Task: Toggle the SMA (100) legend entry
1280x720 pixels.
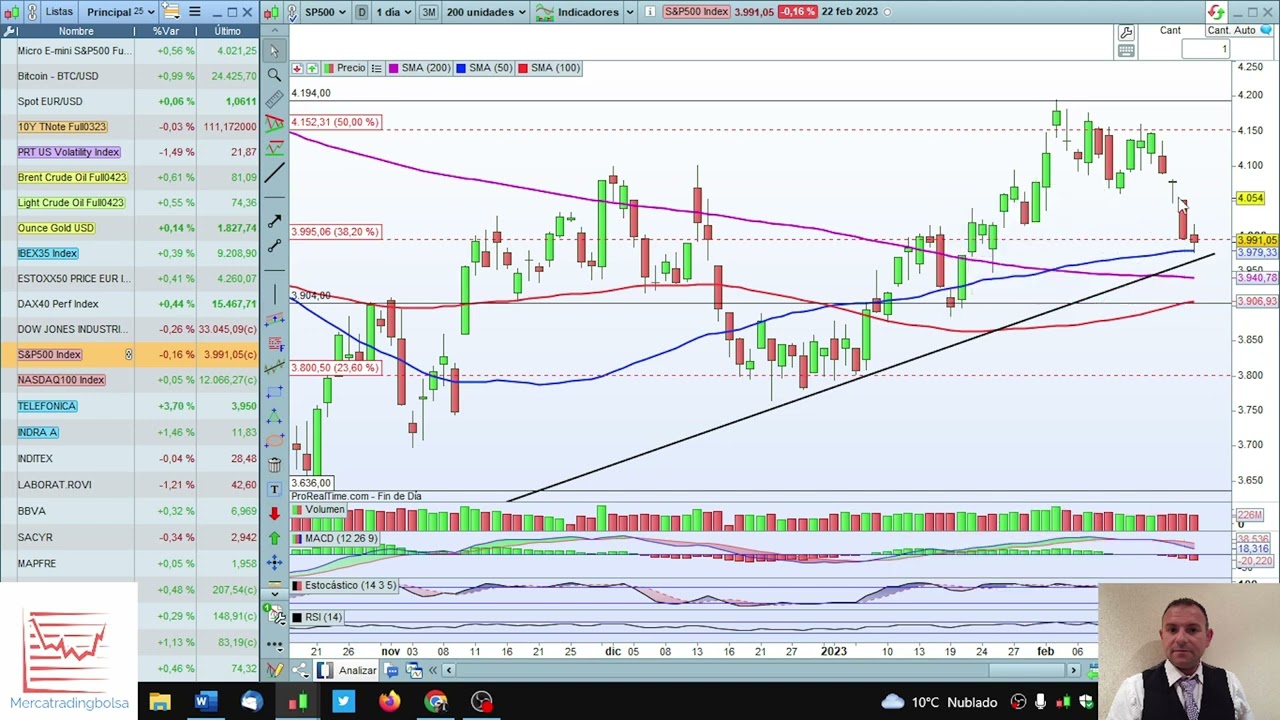Action: coord(549,68)
